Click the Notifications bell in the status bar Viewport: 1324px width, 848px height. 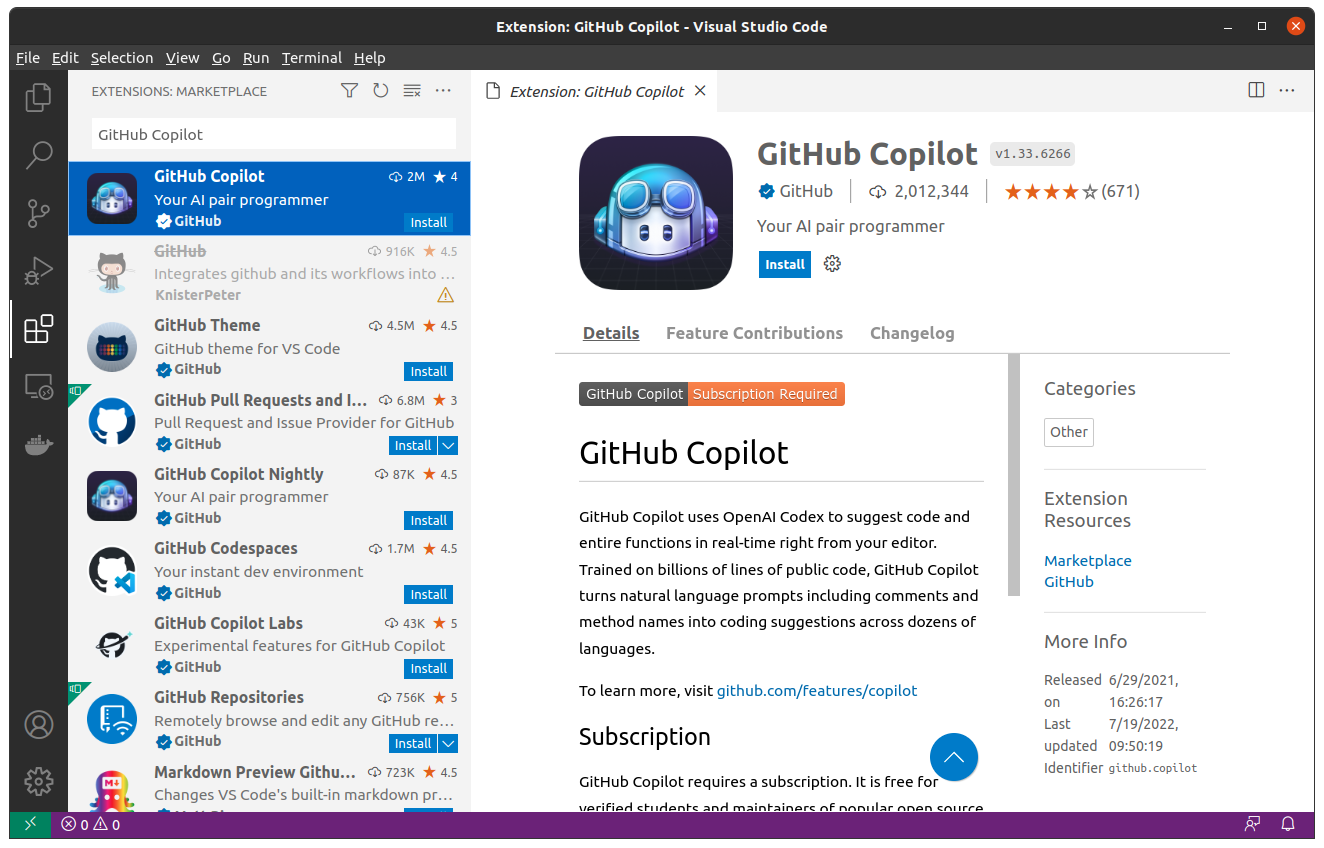[1288, 824]
